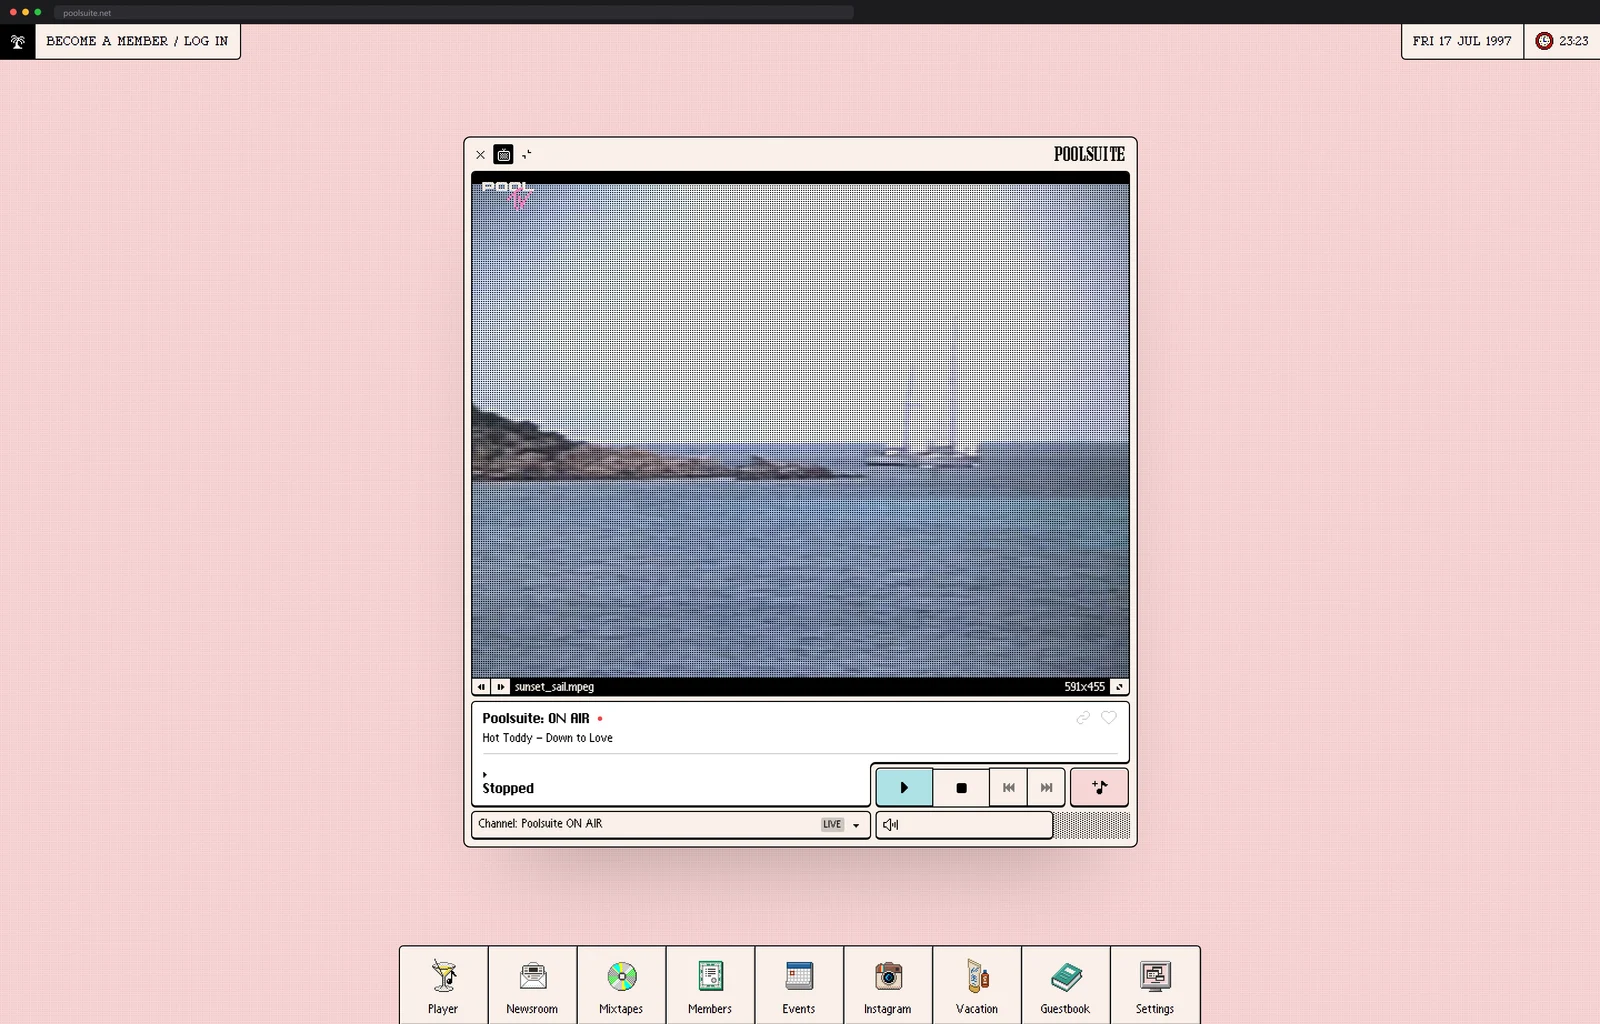This screenshot has height=1024, width=1600.
Task: Collapse the Poolsuite player window
Action: point(527,154)
